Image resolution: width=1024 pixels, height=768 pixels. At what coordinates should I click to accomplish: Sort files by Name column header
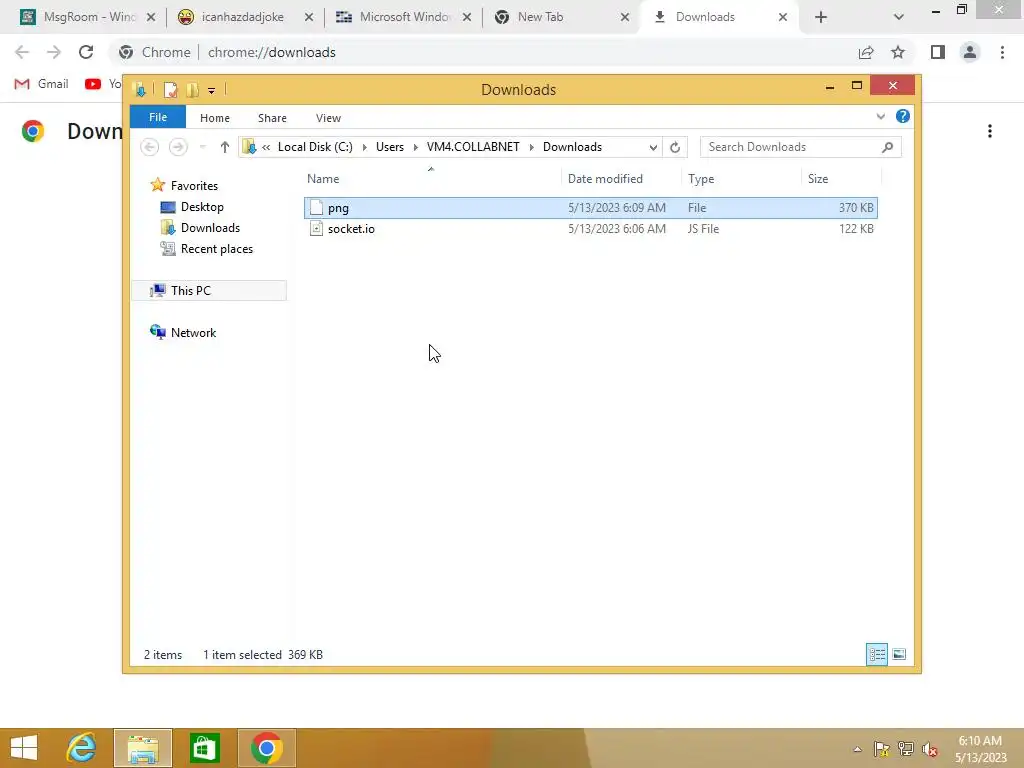coord(323,178)
